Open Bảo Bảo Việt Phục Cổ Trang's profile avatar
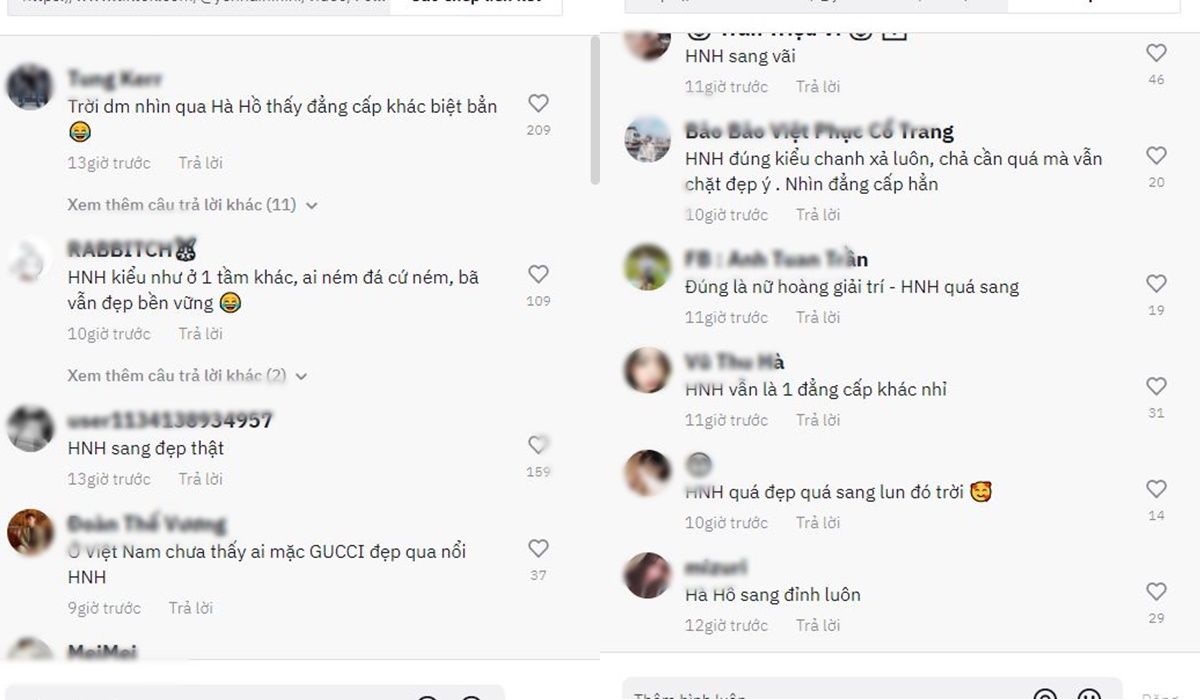The height and width of the screenshot is (700, 1200). click(x=647, y=139)
